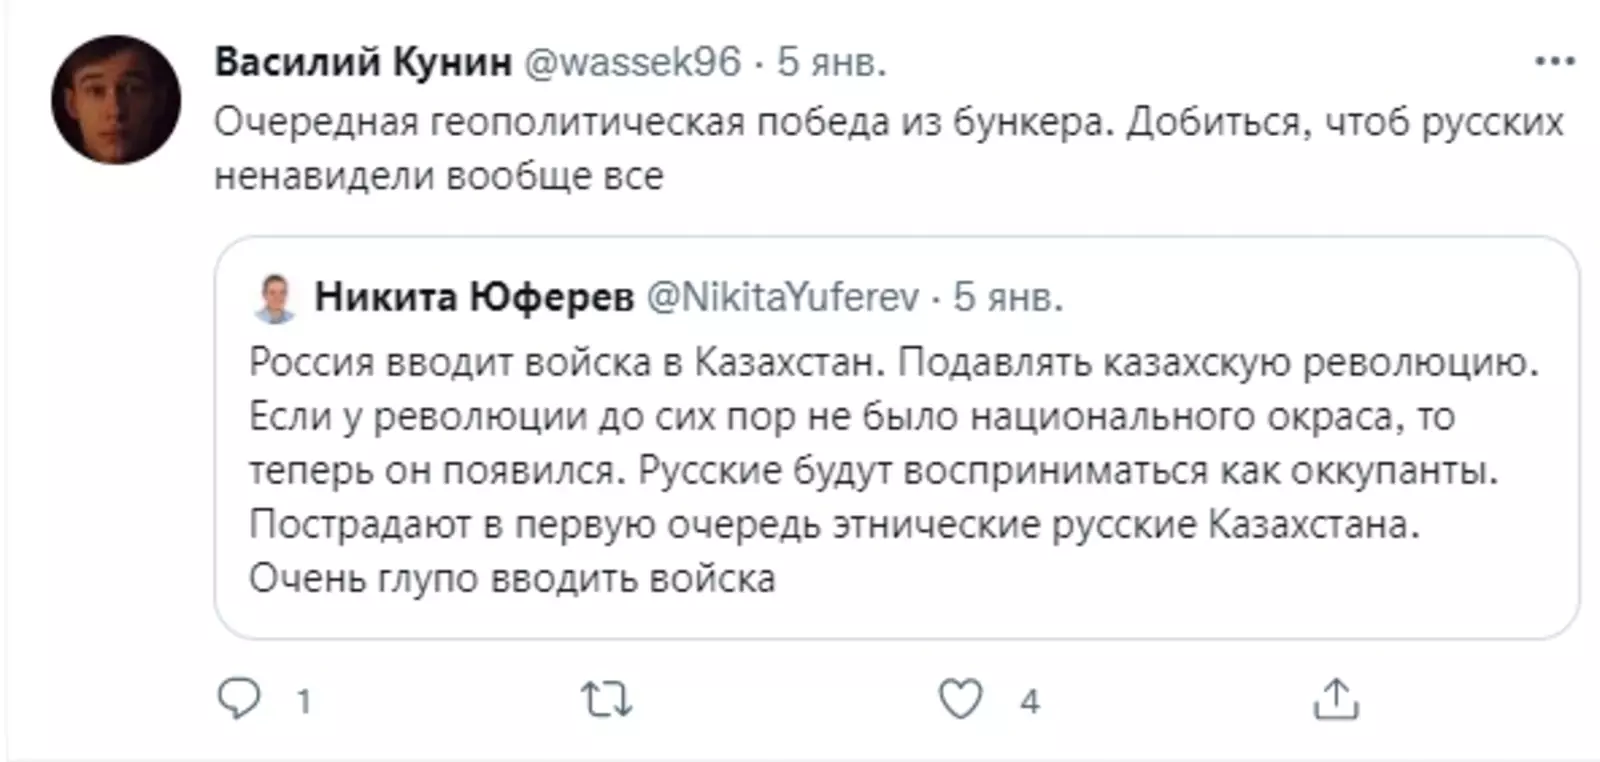Viewport: 1600px width, 762px height.
Task: Click the @NikitaYuferev handle
Action: (783, 297)
